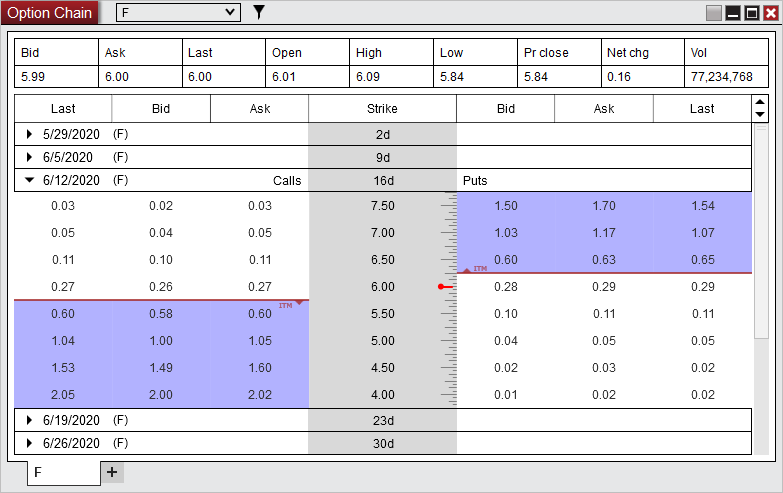
Task: Expand the 6/19/2020 expiration row
Action: click(30, 420)
